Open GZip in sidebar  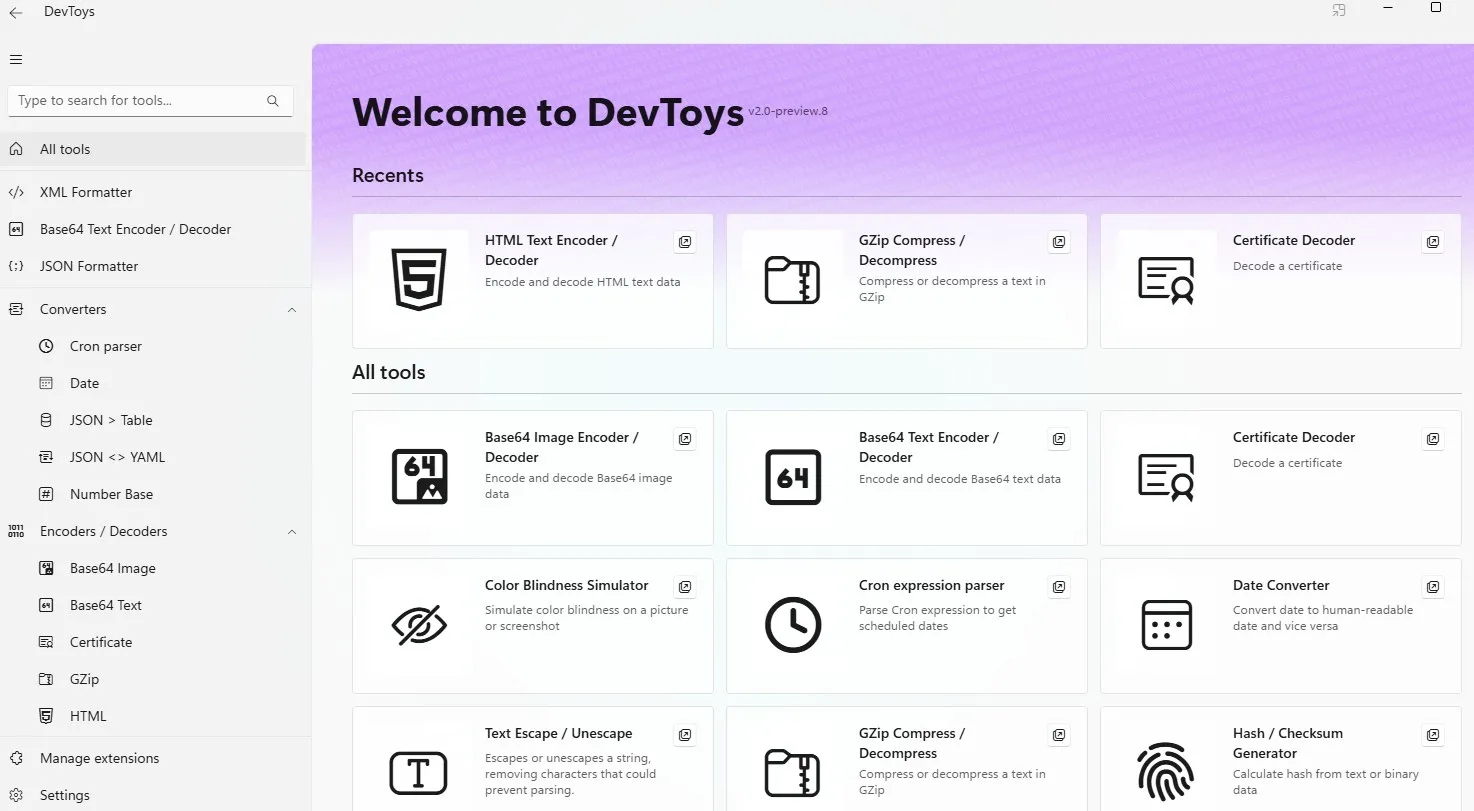[x=153, y=679]
